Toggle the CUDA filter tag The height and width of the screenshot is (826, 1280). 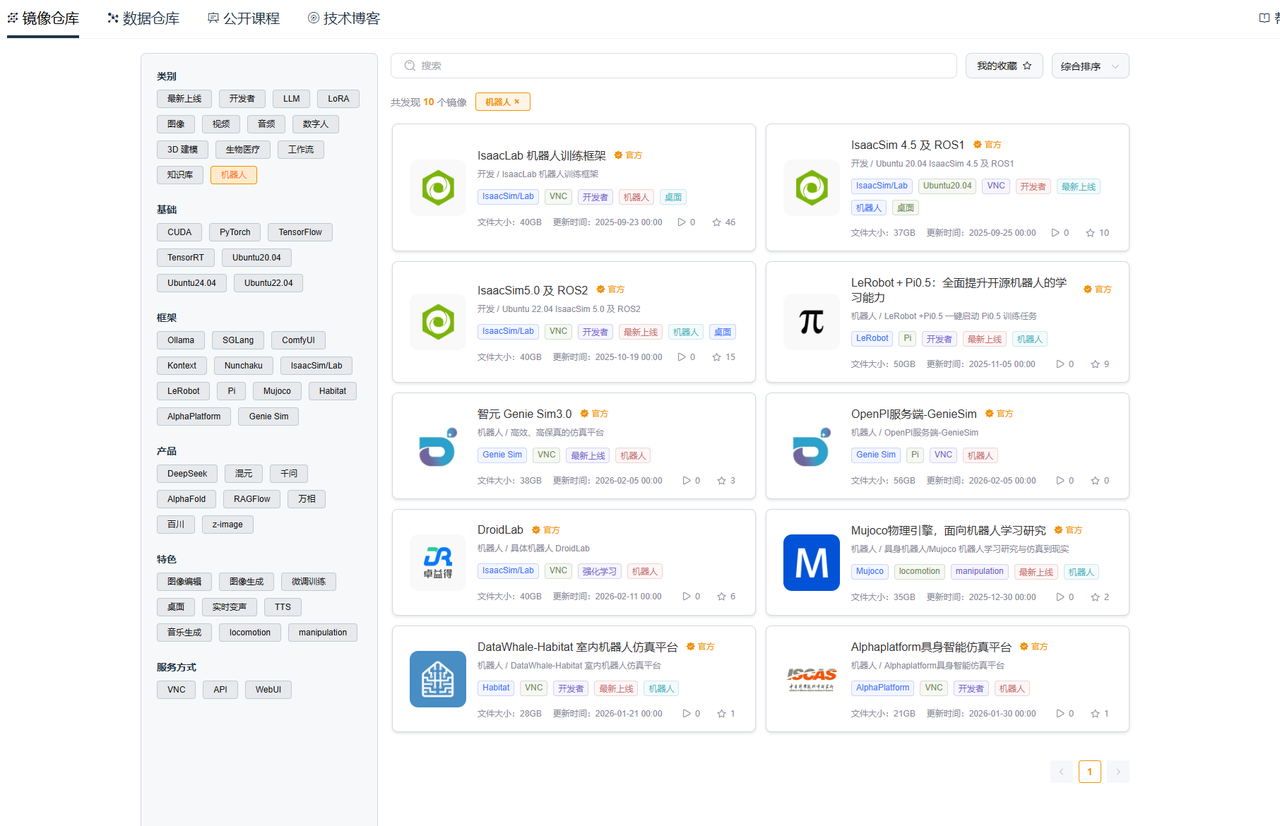tap(180, 232)
